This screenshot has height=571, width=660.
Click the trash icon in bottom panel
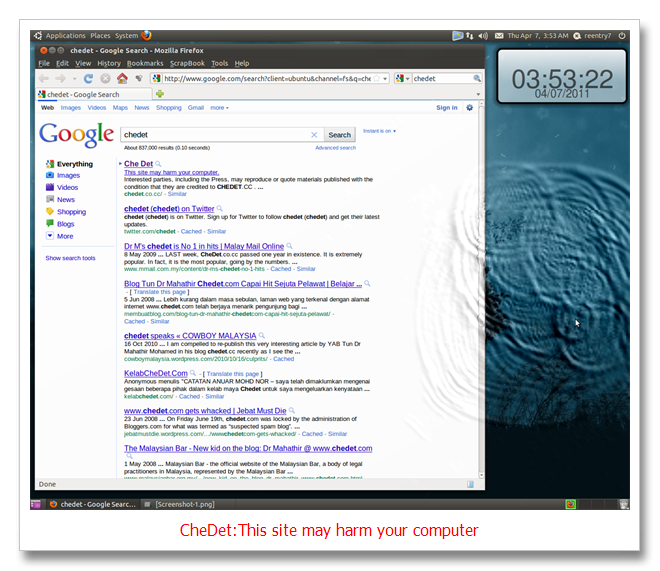623,504
